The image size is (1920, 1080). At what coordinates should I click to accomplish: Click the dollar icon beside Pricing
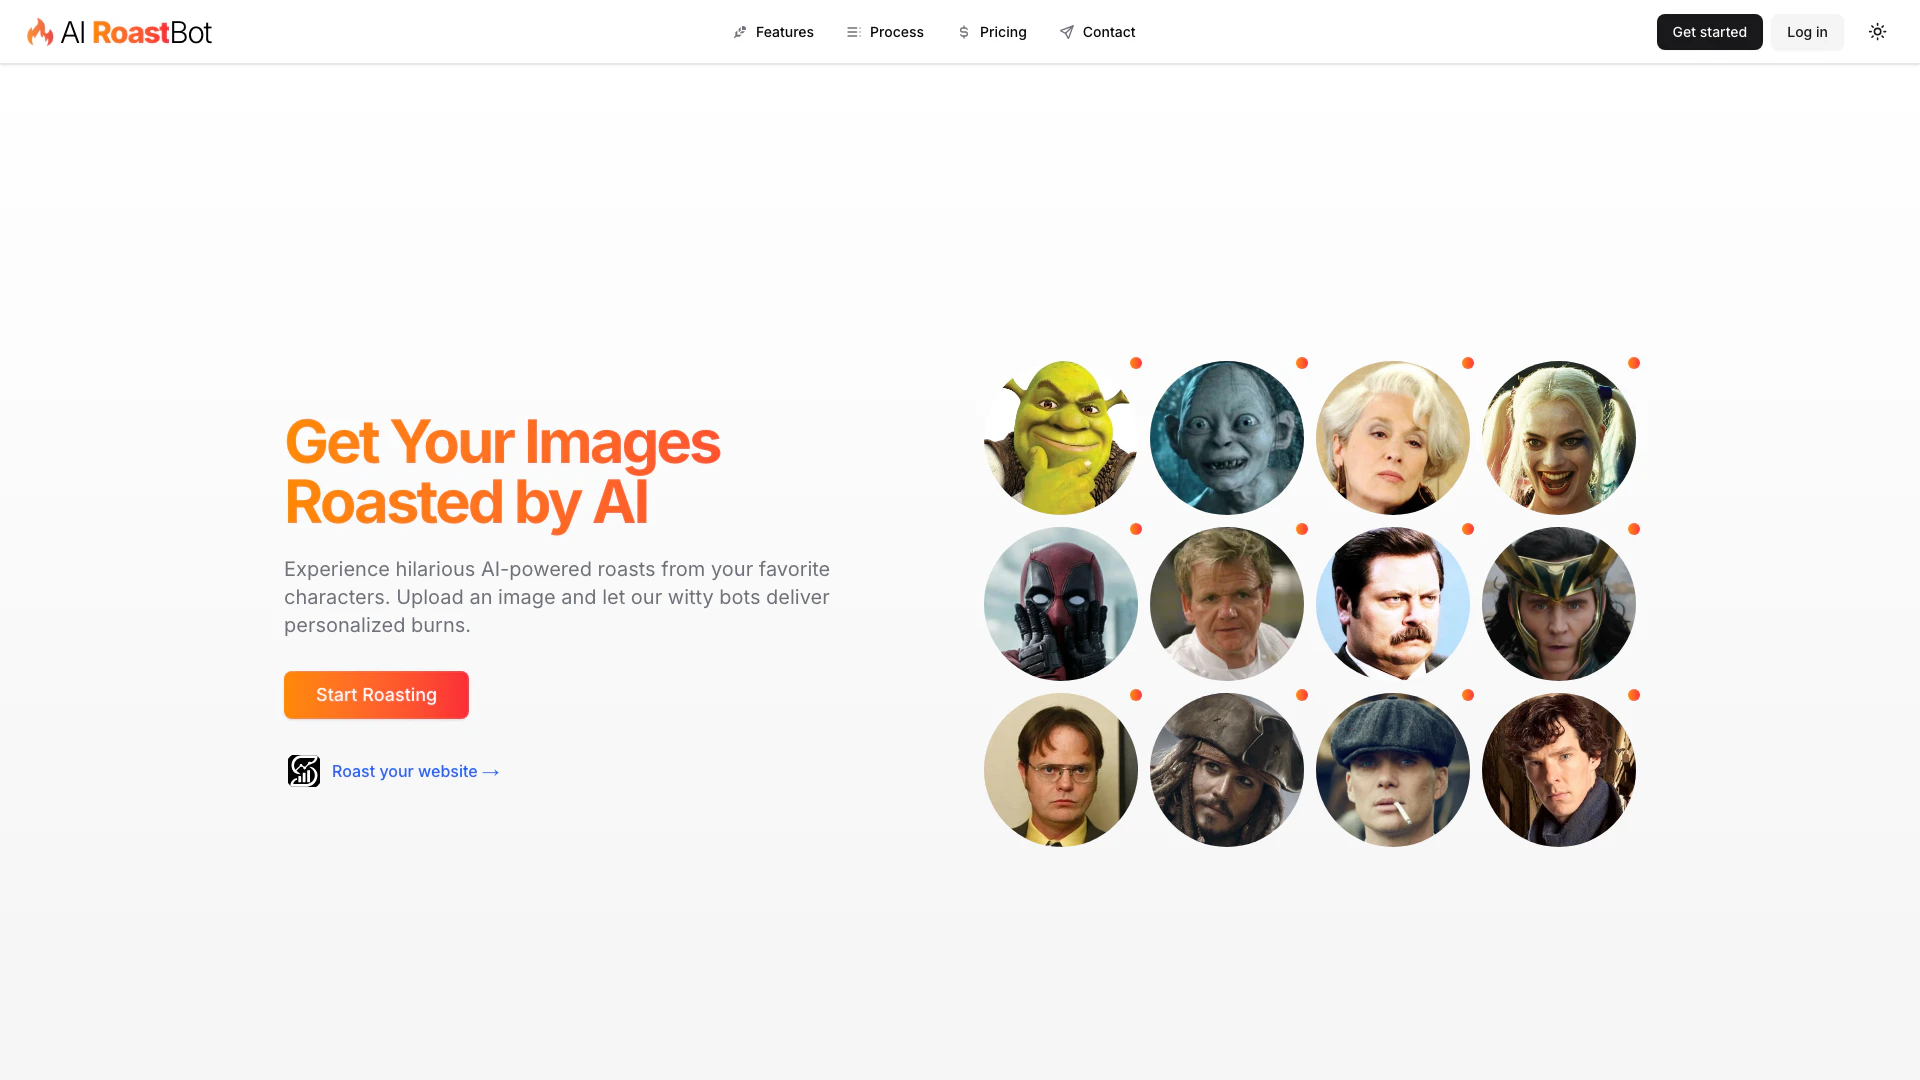[x=964, y=32]
